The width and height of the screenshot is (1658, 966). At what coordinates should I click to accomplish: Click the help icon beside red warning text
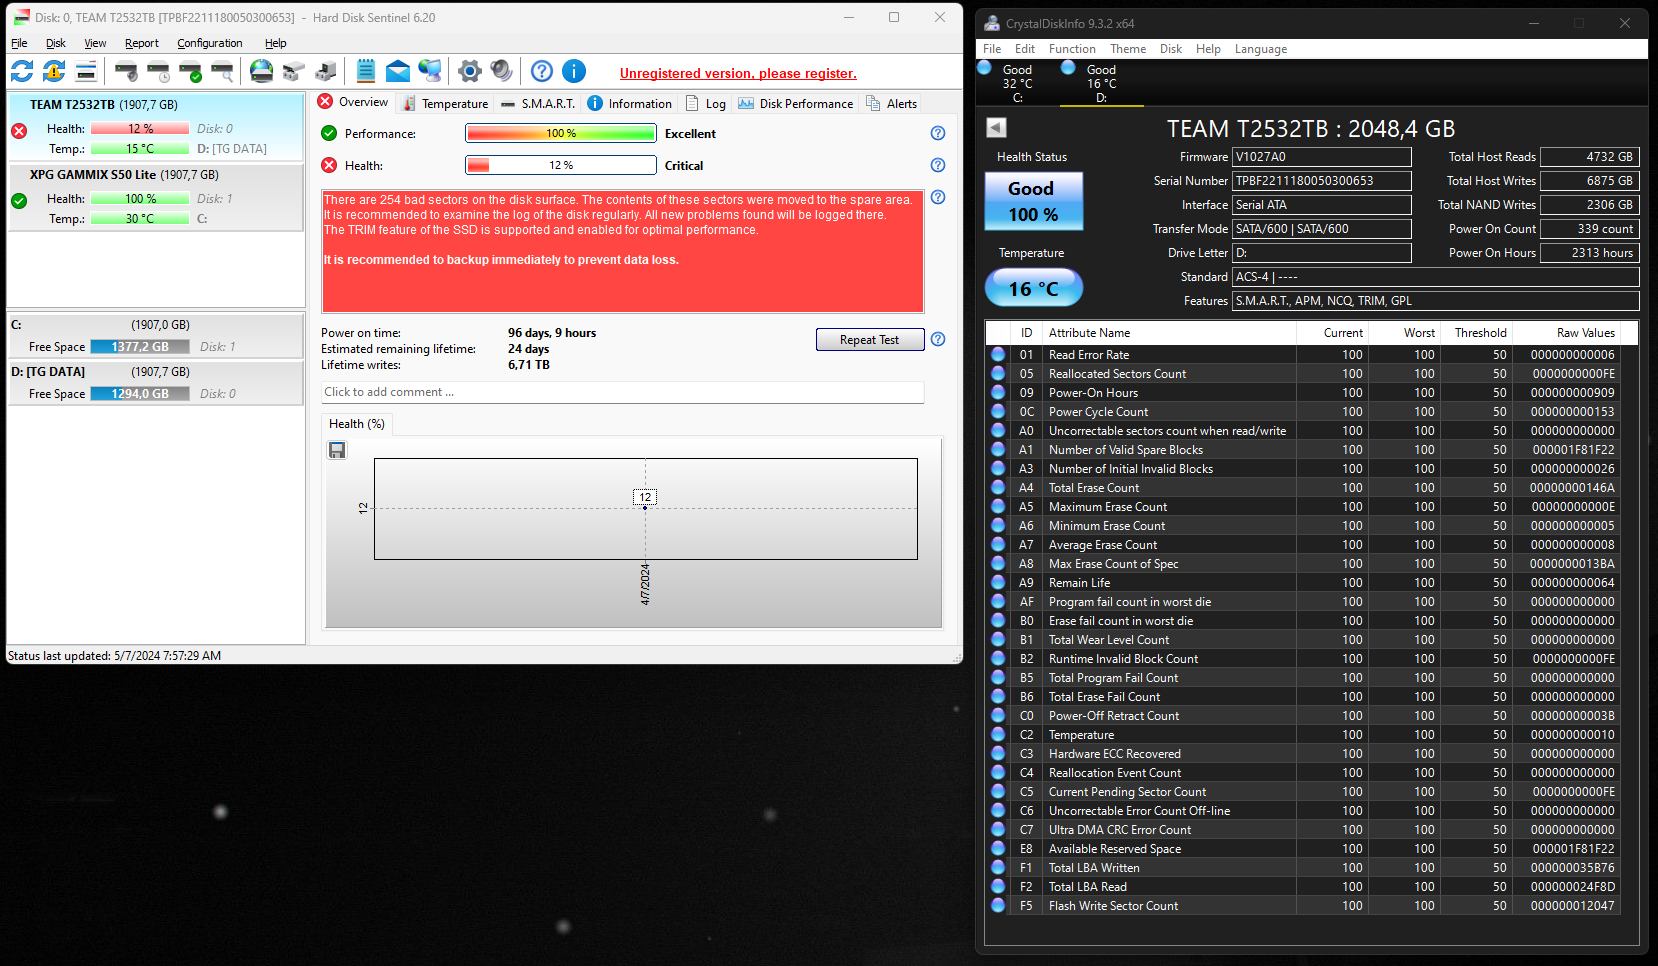(938, 197)
